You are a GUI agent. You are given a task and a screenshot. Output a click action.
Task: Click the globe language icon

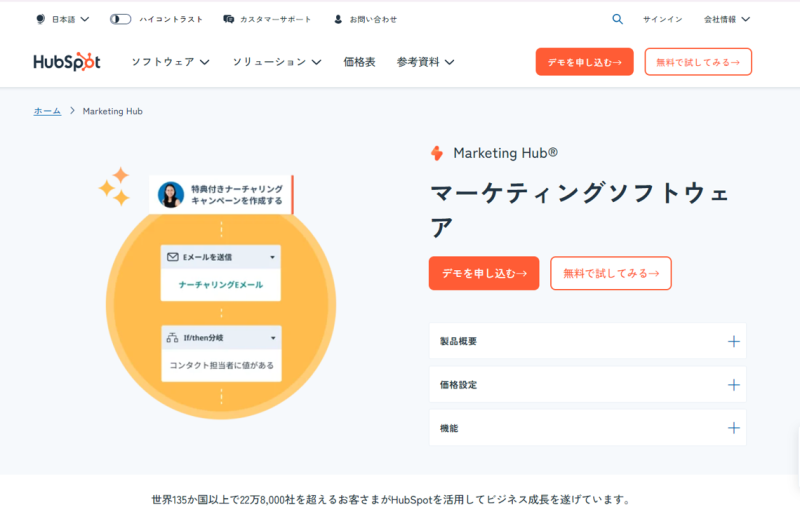click(40, 19)
